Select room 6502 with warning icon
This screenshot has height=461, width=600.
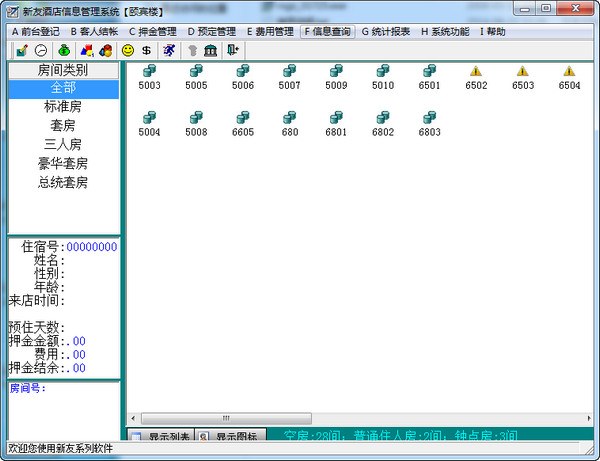(x=476, y=77)
